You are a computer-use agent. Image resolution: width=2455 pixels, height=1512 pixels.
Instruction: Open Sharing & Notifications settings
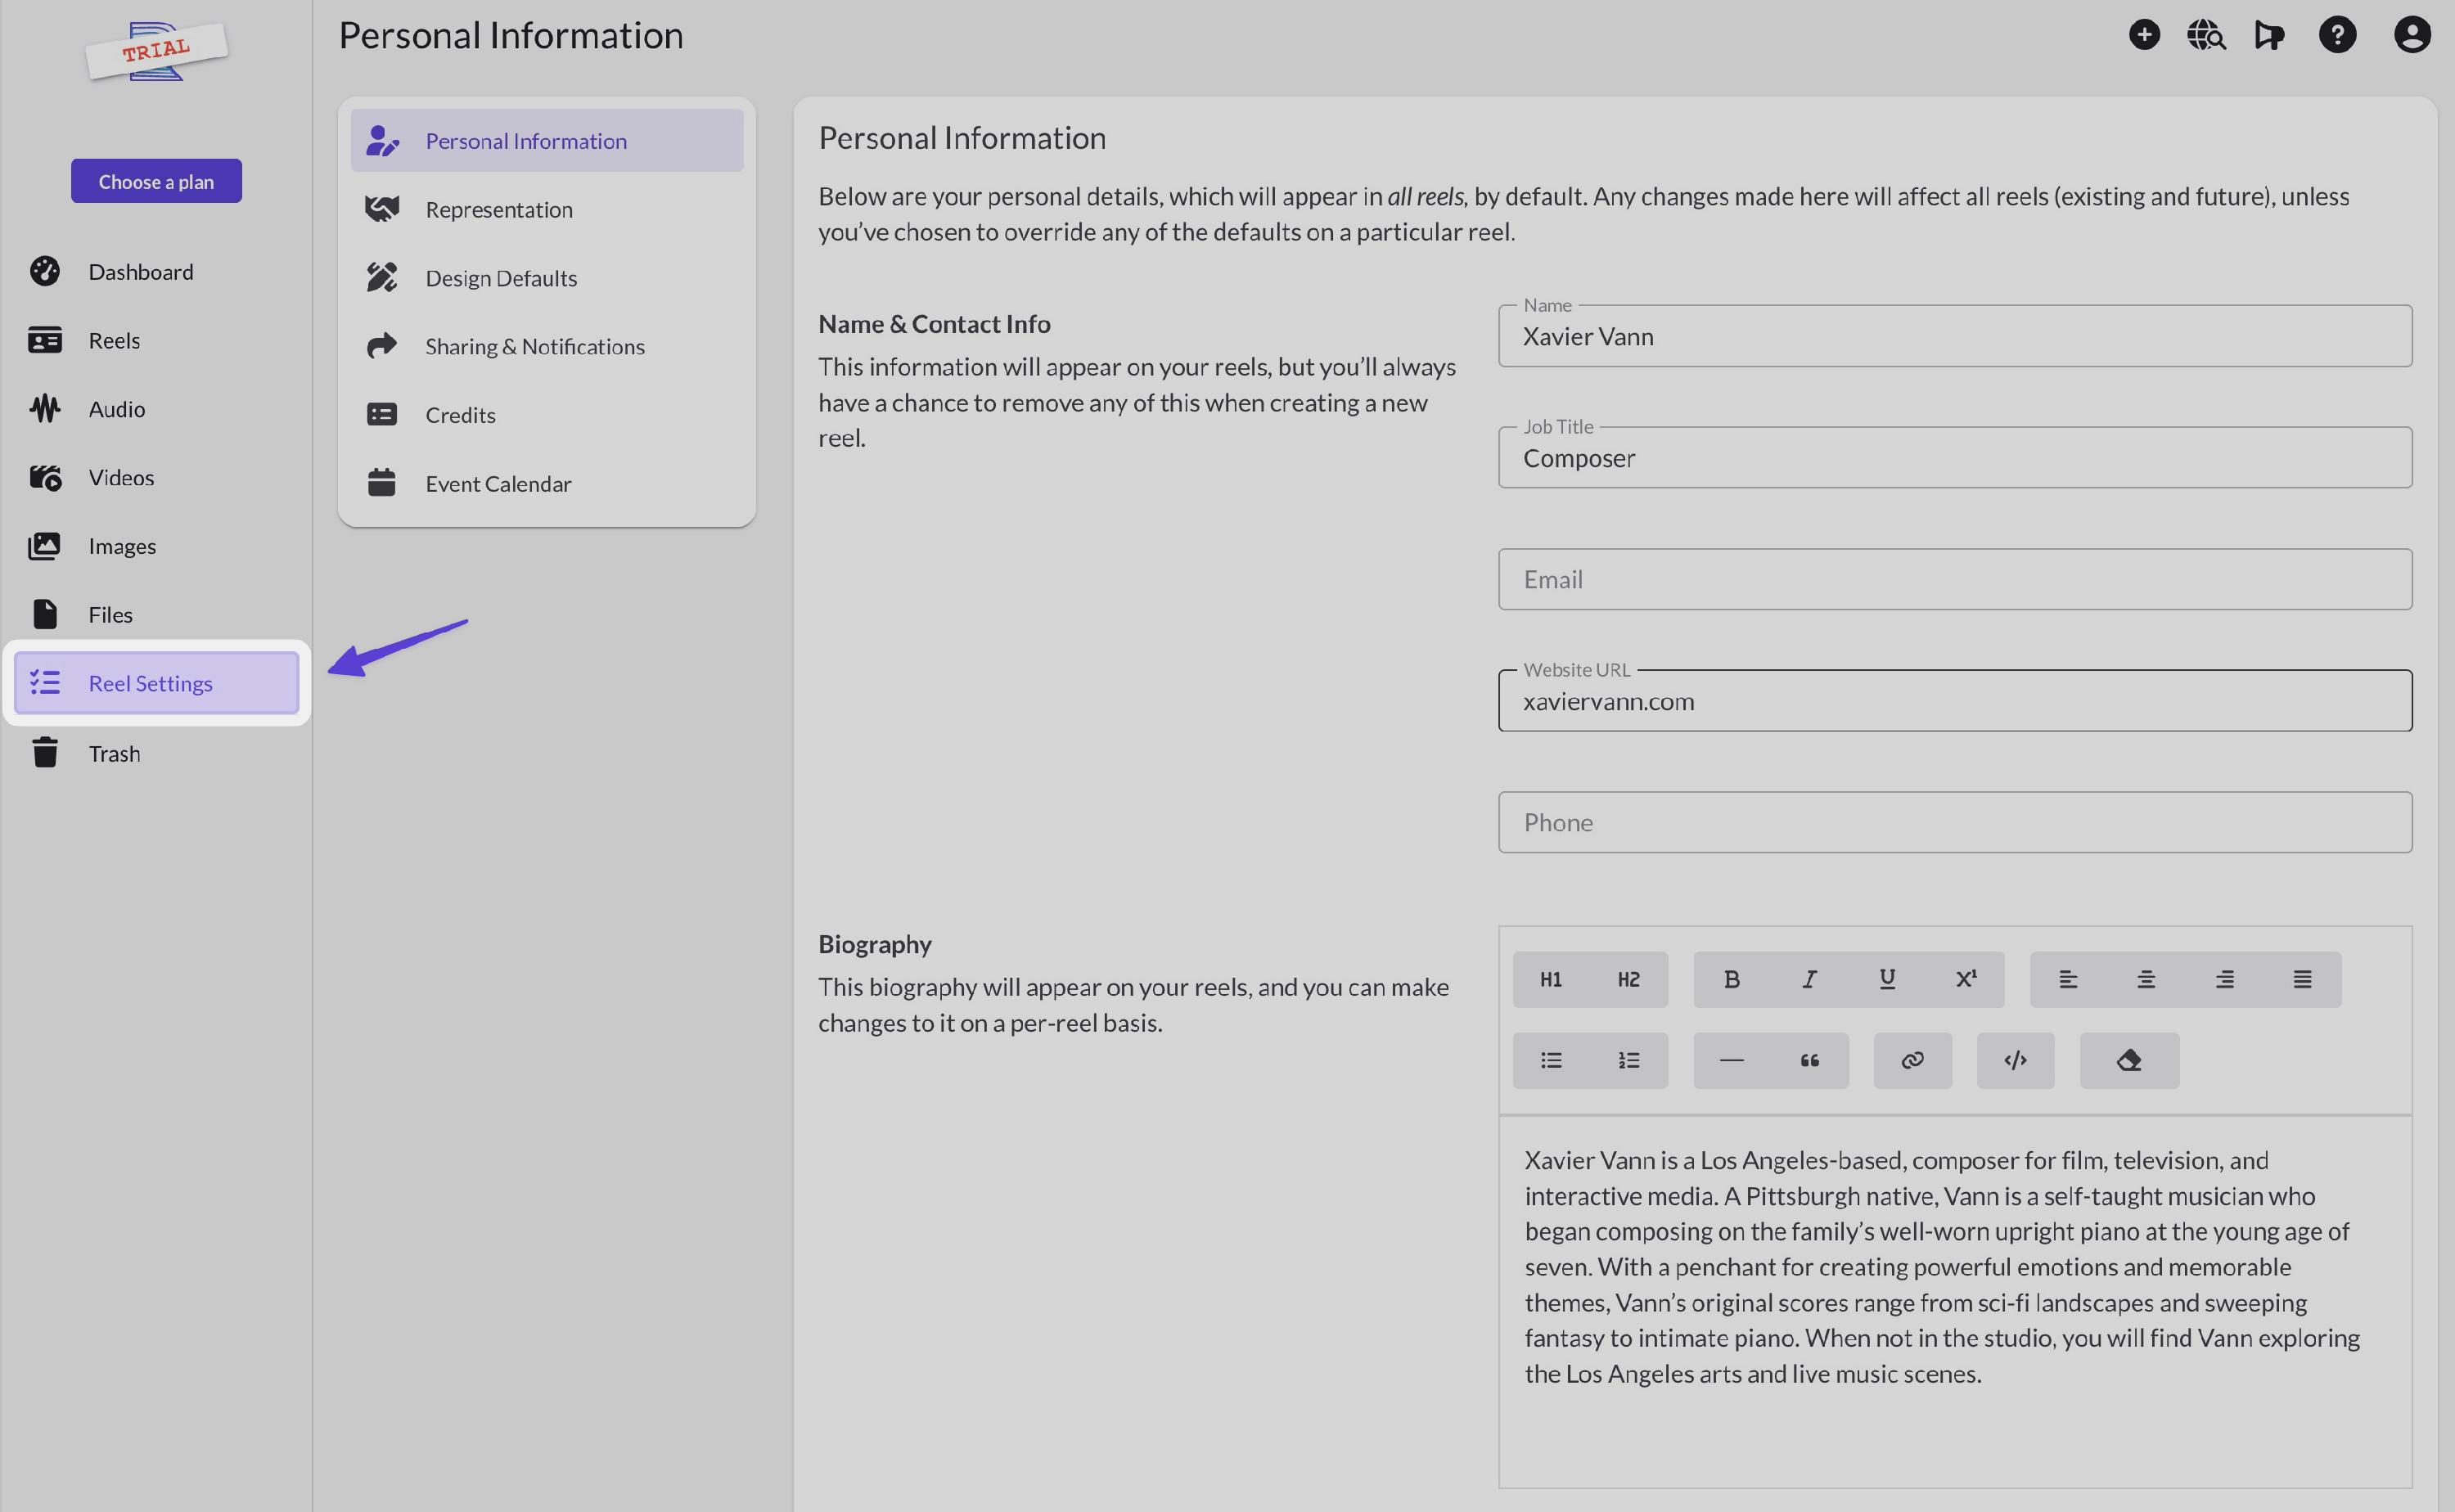pos(534,346)
